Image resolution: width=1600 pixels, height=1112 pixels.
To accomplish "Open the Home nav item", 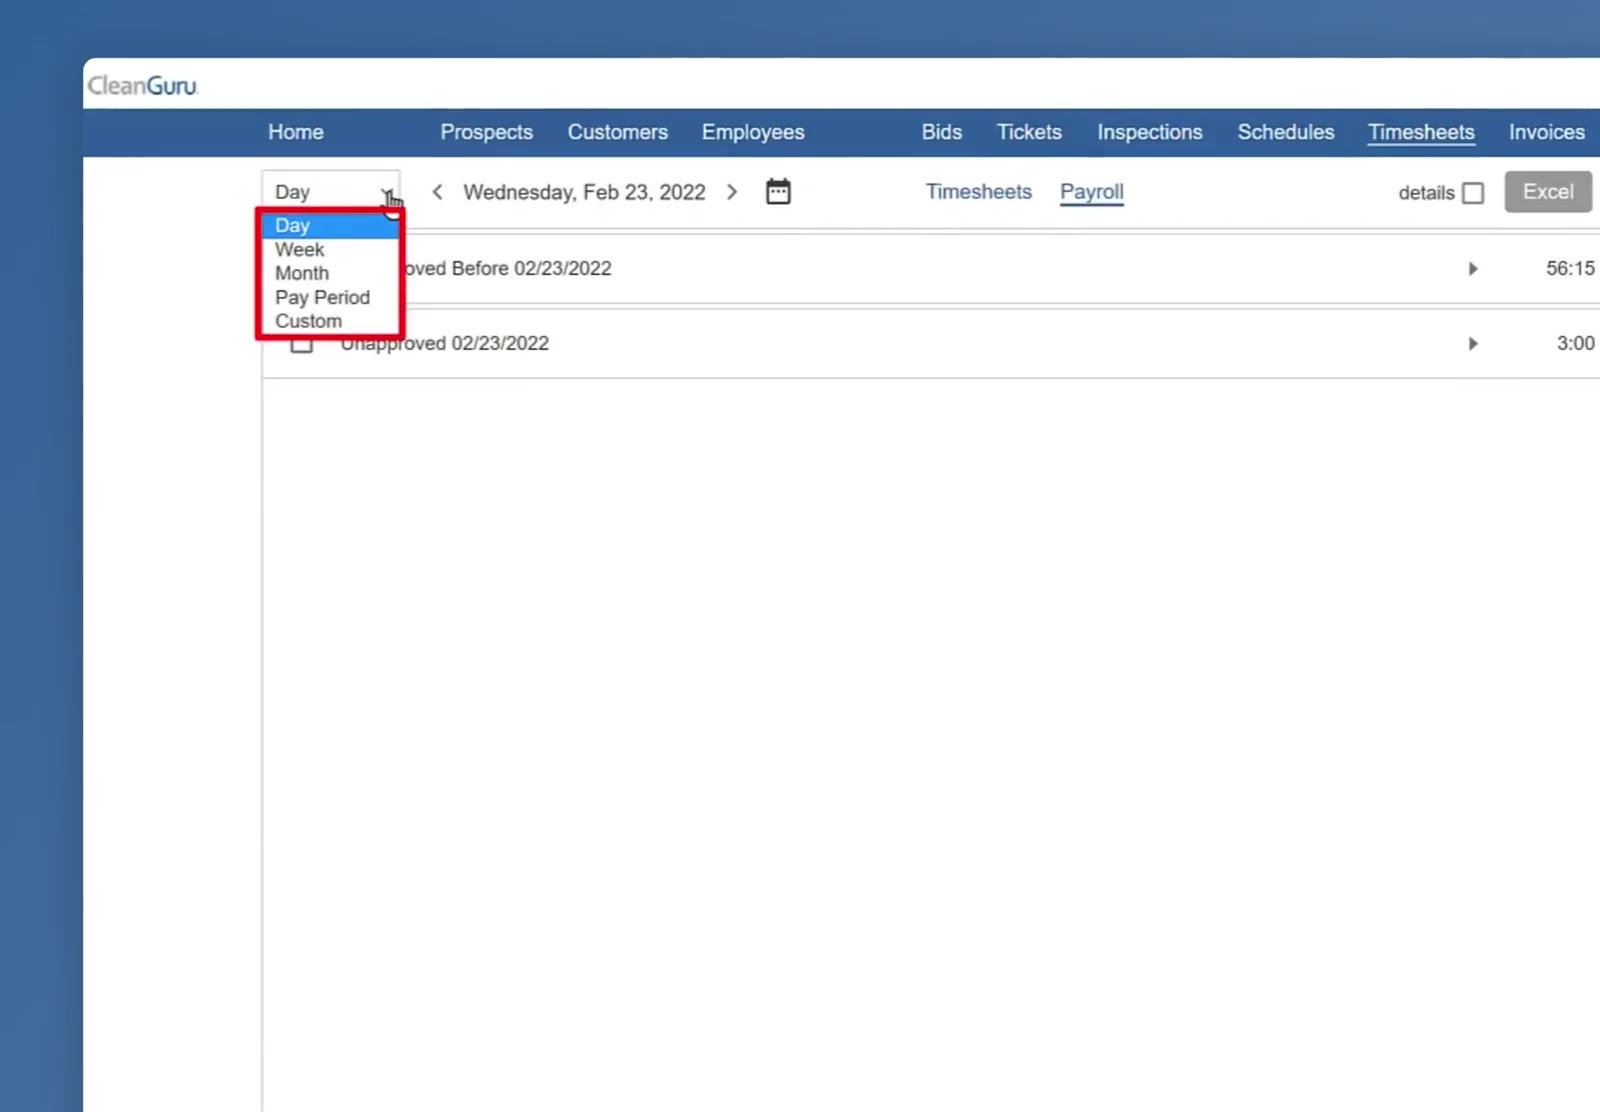I will (296, 132).
